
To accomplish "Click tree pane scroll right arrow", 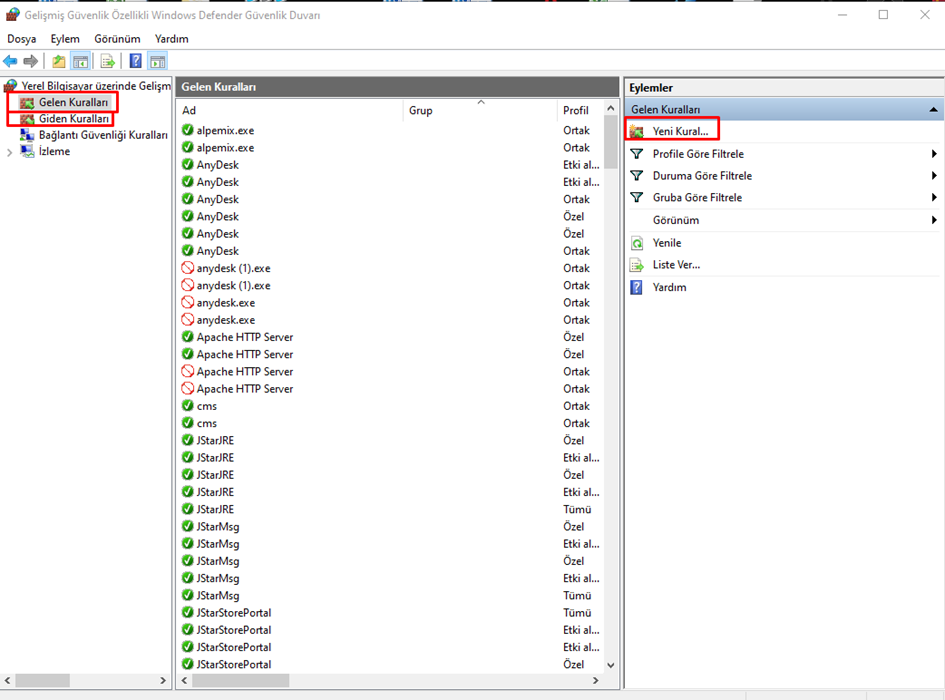I will pos(163,680).
